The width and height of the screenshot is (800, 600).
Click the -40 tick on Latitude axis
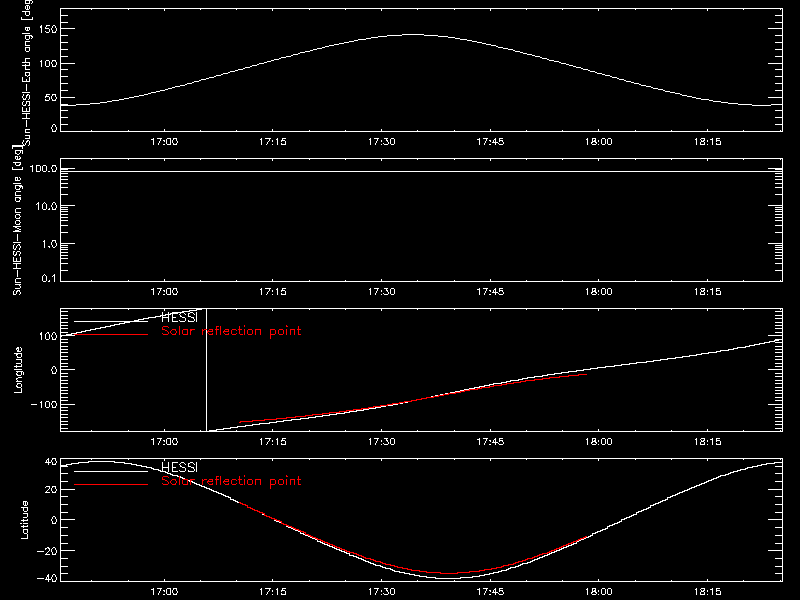tap(47, 579)
